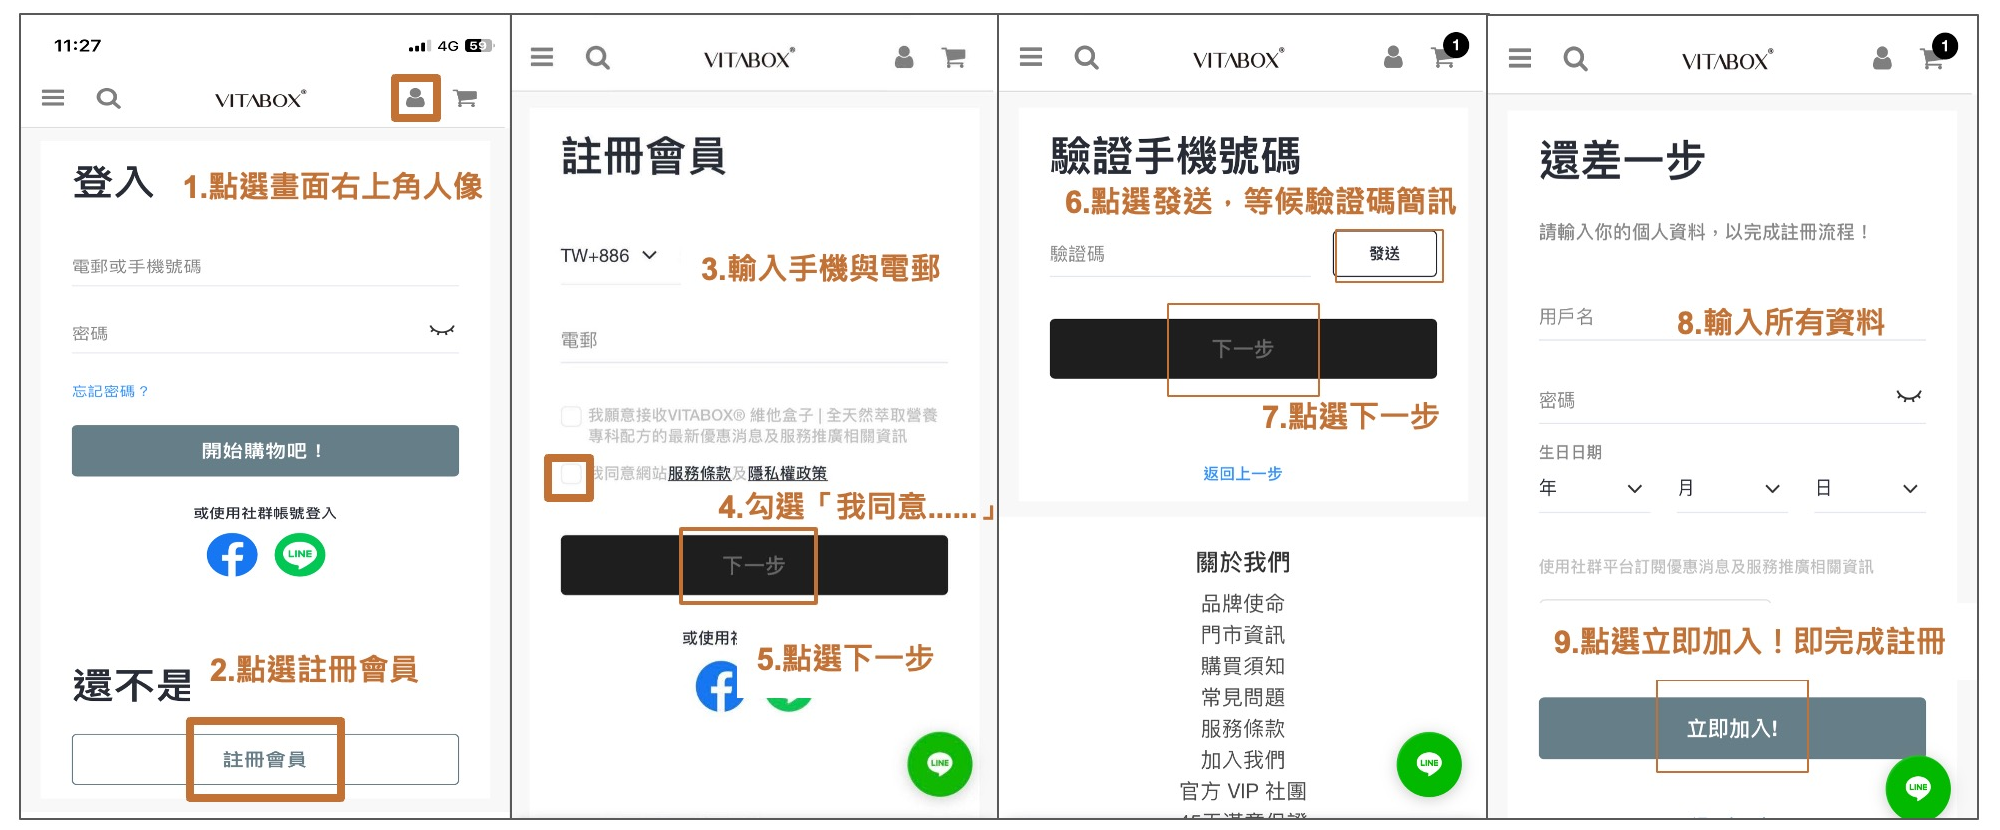This screenshot has width=2000, height=830.
Task: Sign in with Facebook on the 登入 screen
Action: [x=232, y=555]
